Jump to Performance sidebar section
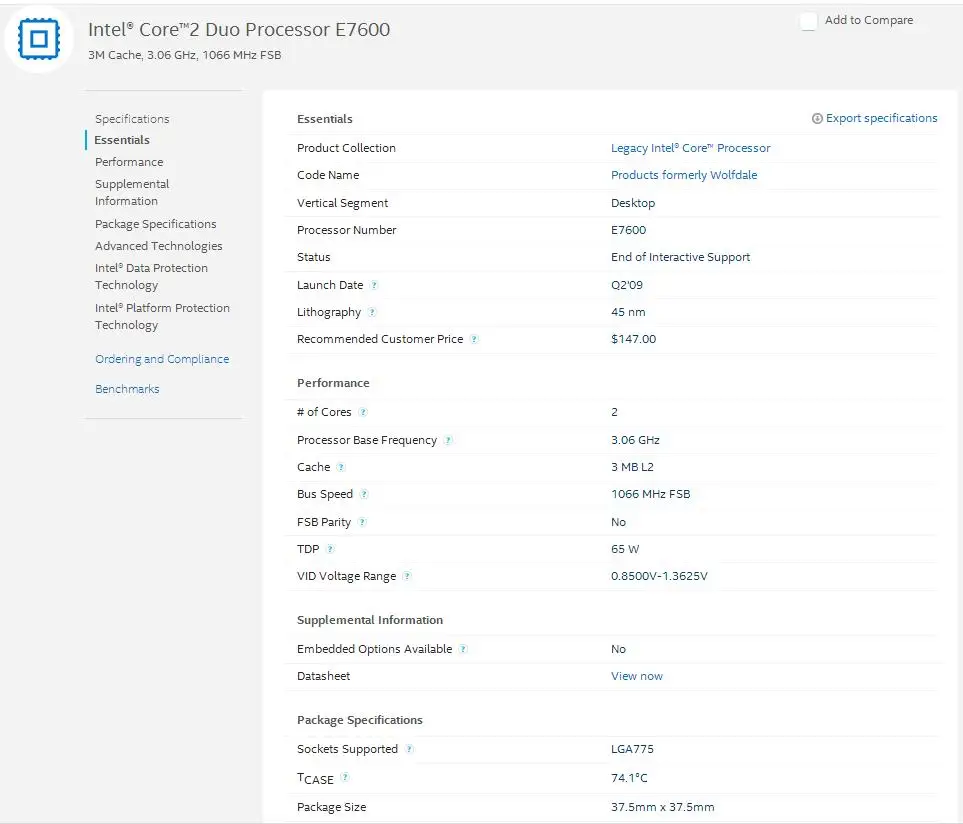 point(129,162)
